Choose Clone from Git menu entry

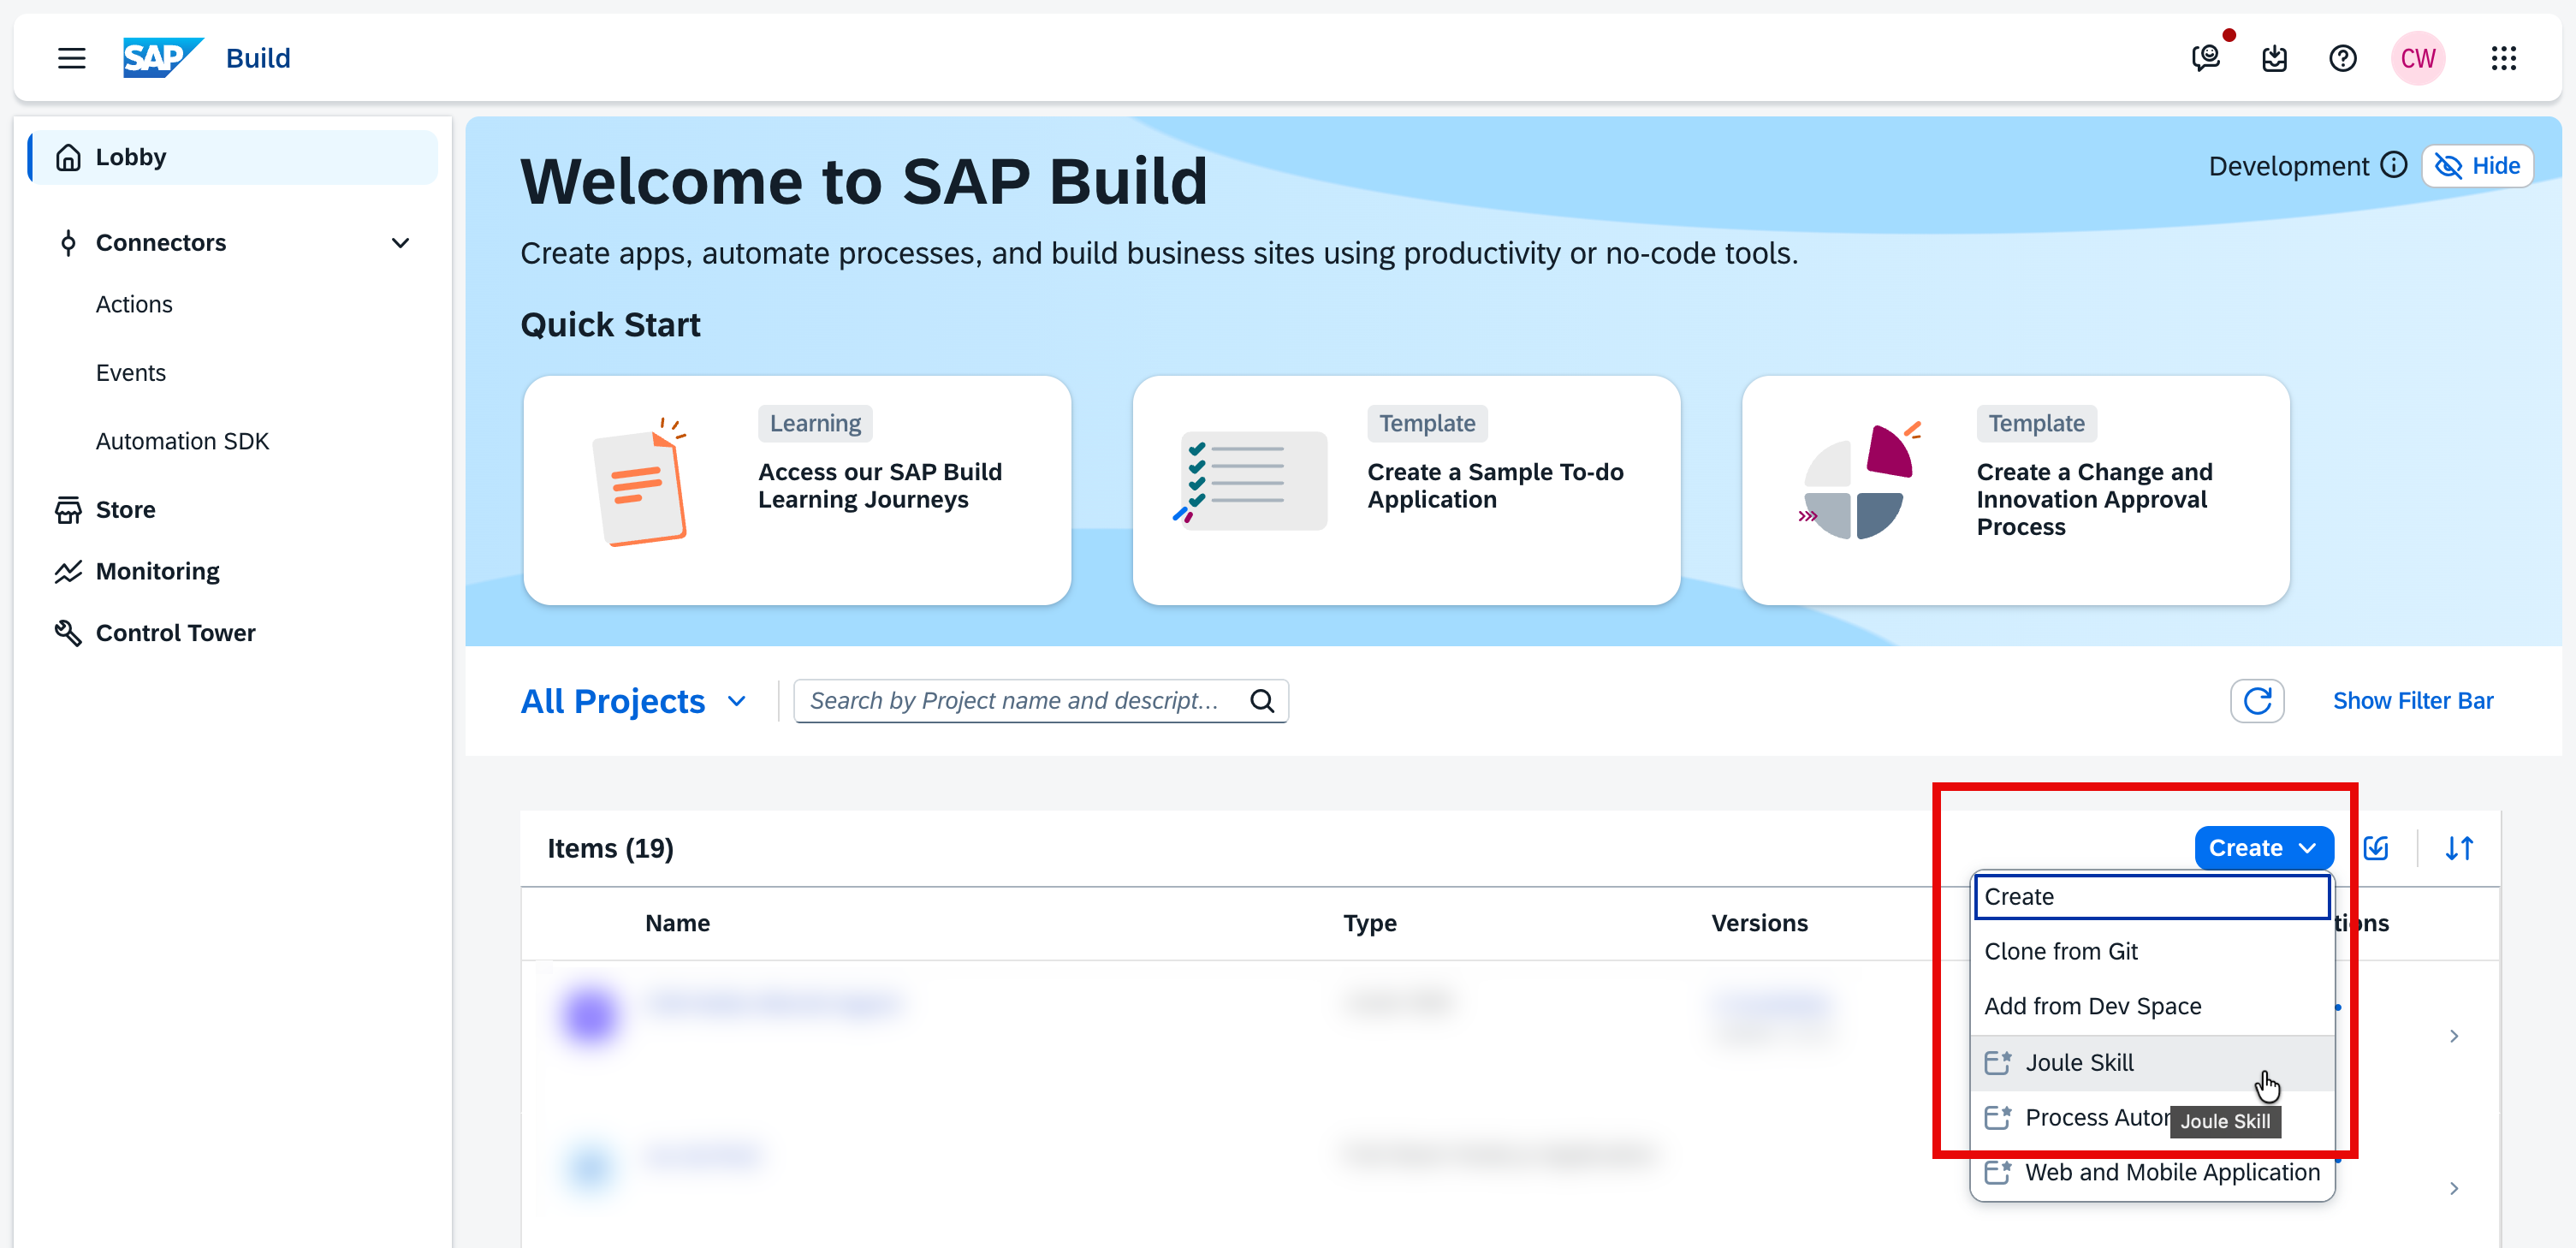[2061, 951]
